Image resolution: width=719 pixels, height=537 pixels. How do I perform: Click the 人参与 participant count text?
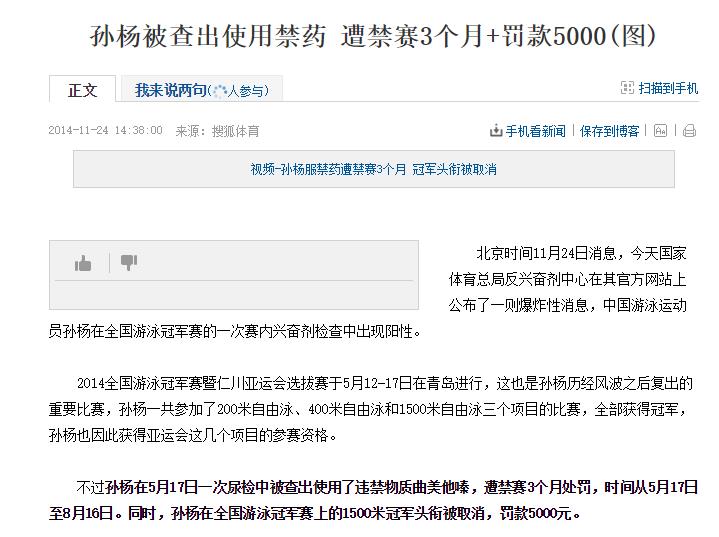pyautogui.click(x=246, y=91)
